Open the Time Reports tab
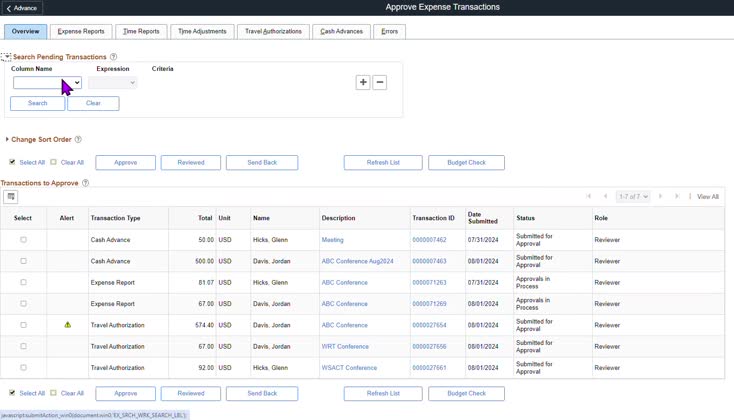 [141, 31]
